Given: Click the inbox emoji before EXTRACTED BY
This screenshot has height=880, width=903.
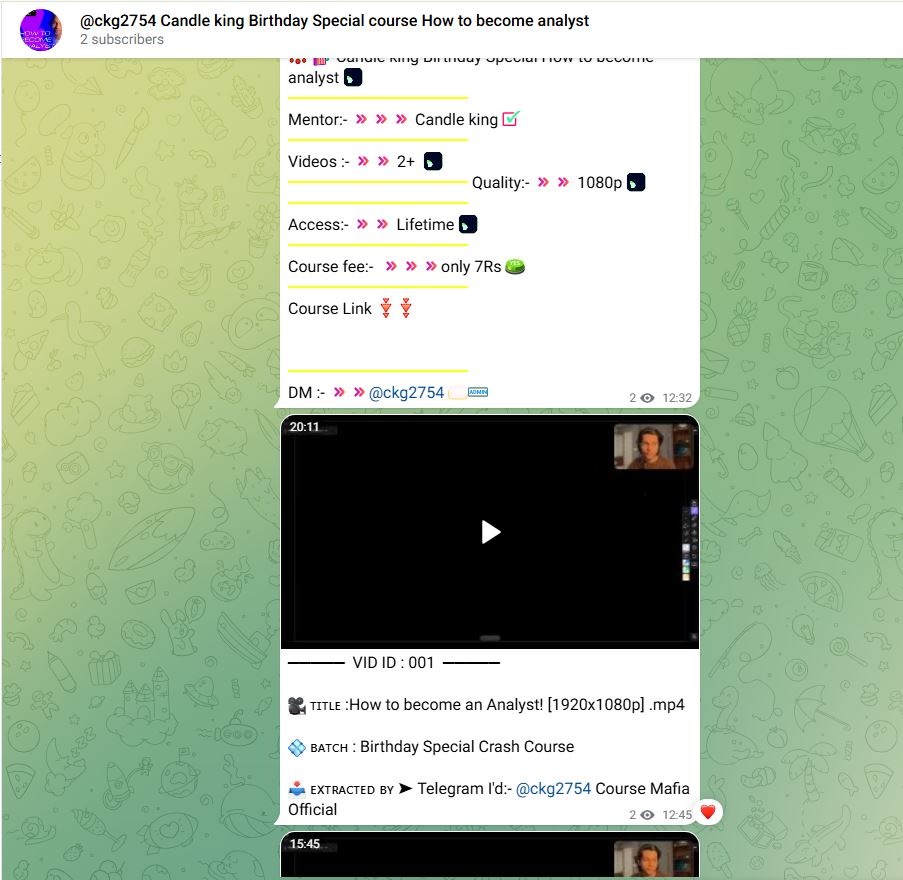Looking at the screenshot, I should (297, 788).
